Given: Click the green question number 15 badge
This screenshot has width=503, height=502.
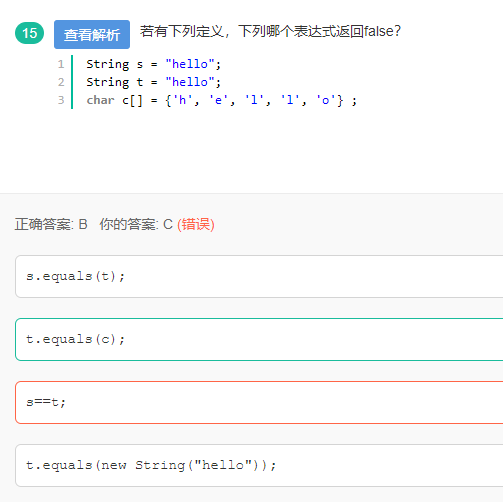Looking at the screenshot, I should 29,33.
